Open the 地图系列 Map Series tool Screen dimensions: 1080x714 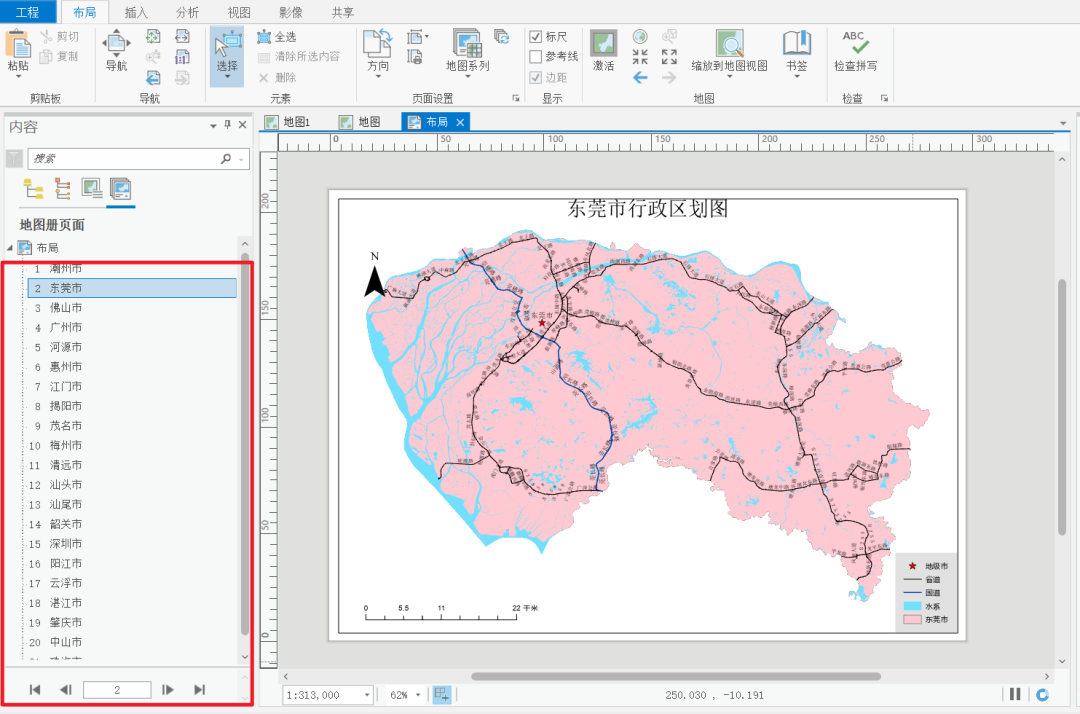click(x=466, y=48)
